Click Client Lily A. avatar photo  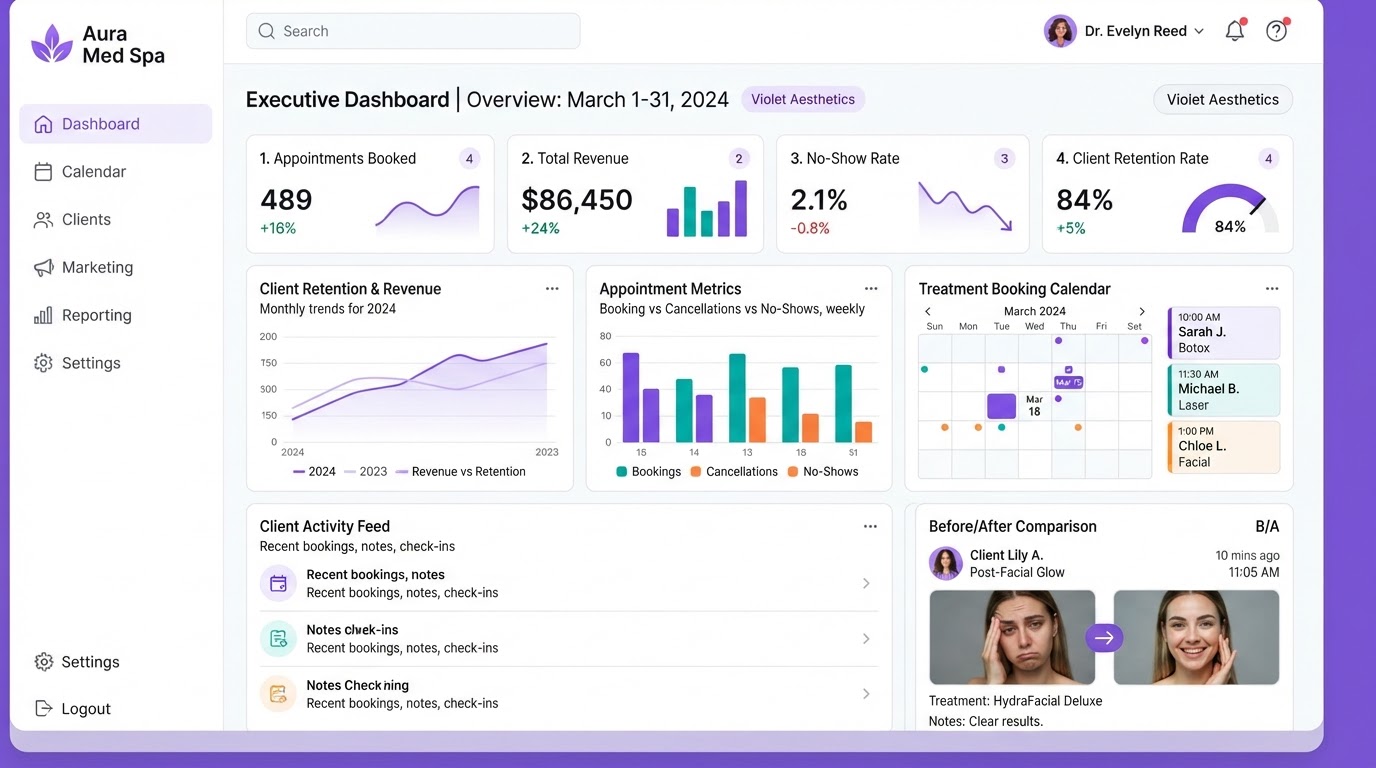pos(945,563)
